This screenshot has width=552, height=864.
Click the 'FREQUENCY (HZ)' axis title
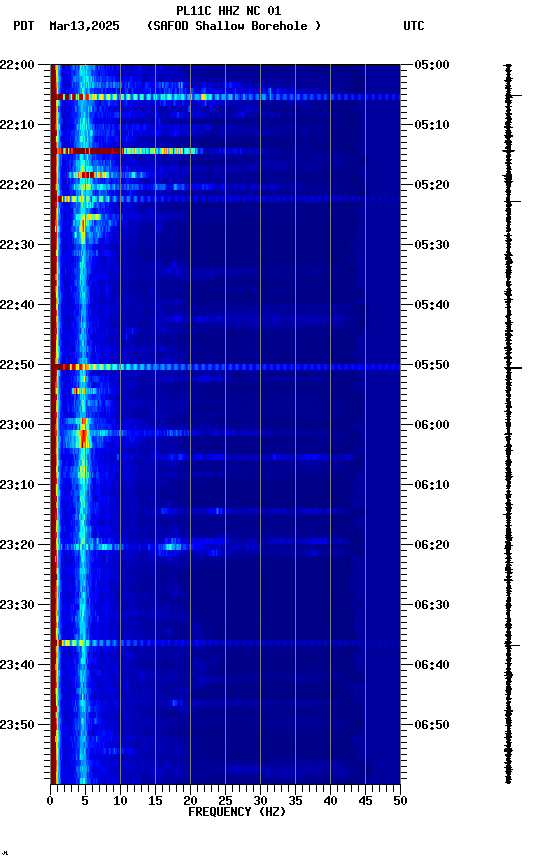237,812
